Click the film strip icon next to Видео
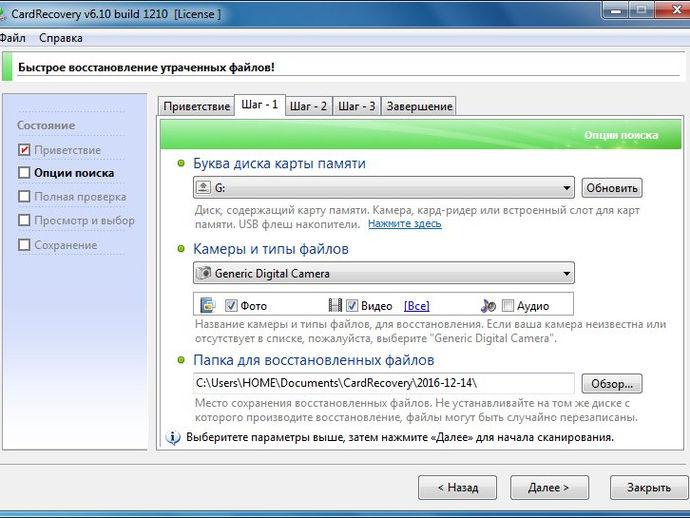Viewport: 690px width, 518px height. click(335, 305)
